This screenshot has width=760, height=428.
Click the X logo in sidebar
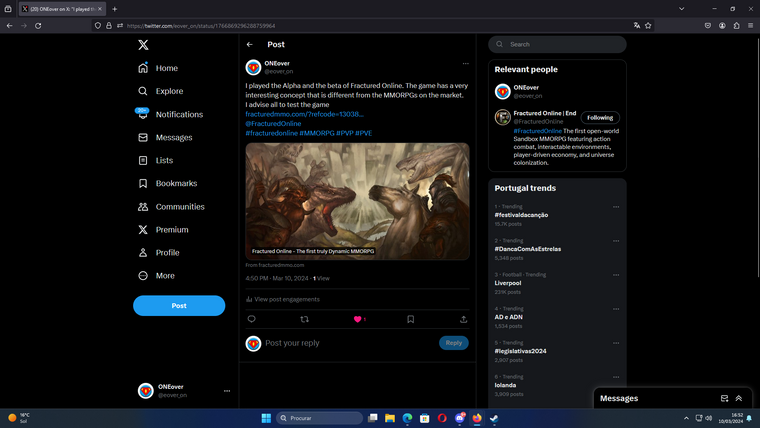coord(143,45)
